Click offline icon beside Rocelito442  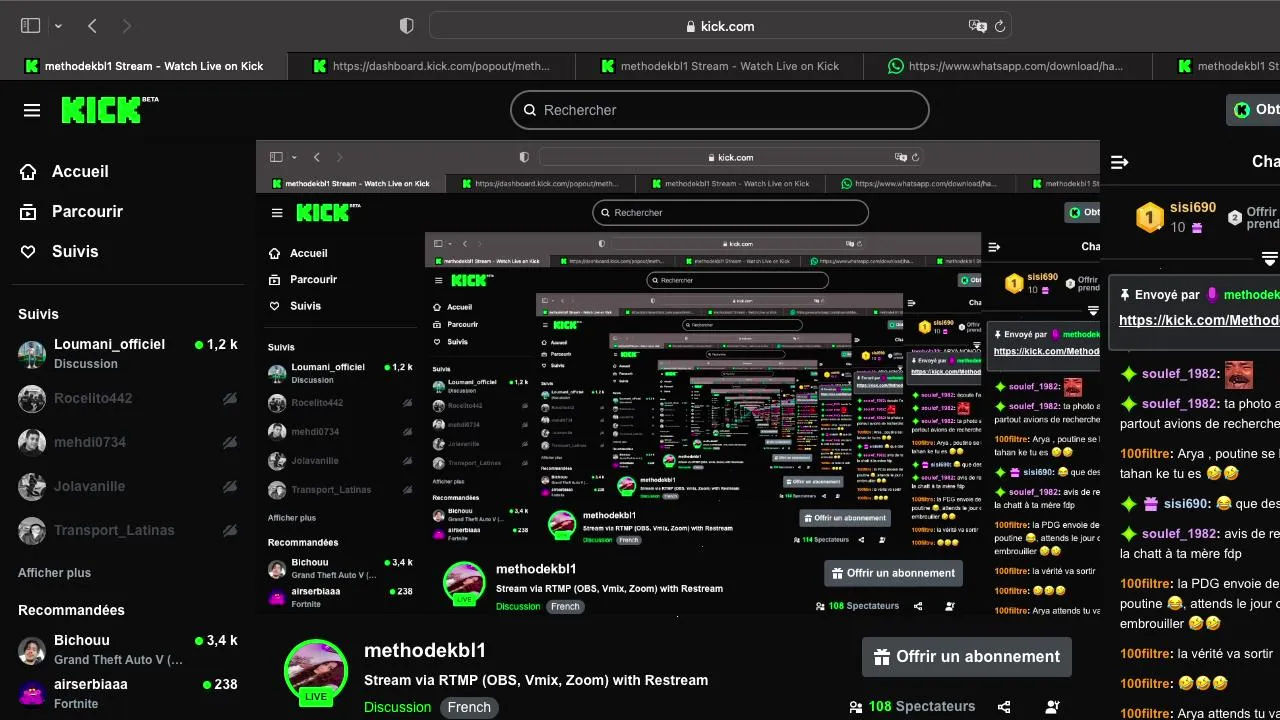pyautogui.click(x=230, y=398)
